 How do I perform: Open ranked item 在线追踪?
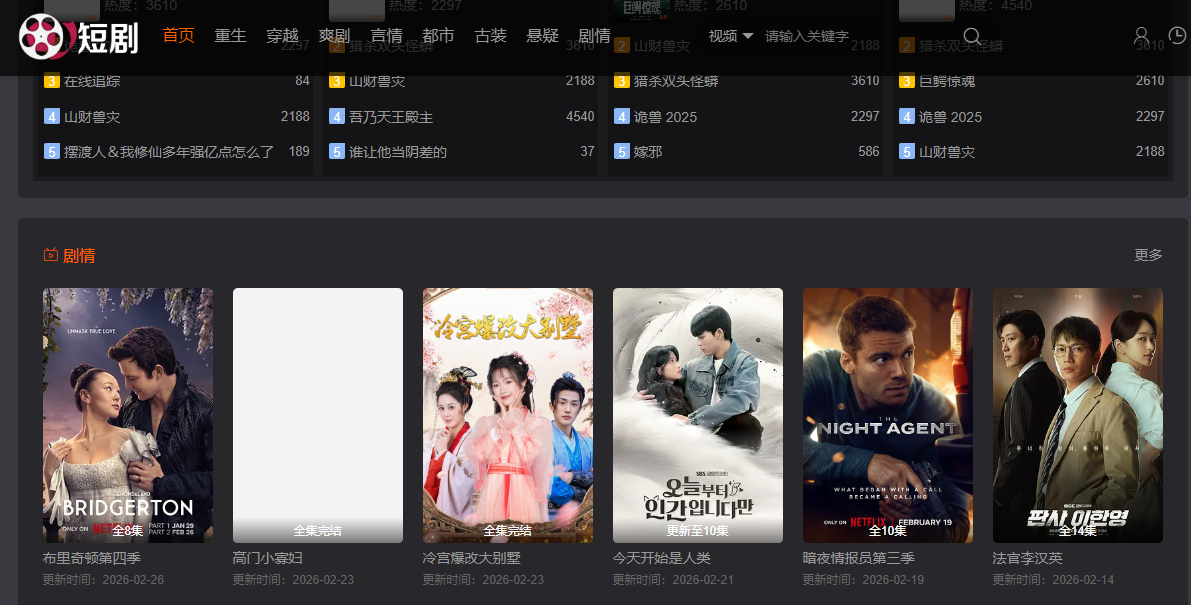click(92, 81)
